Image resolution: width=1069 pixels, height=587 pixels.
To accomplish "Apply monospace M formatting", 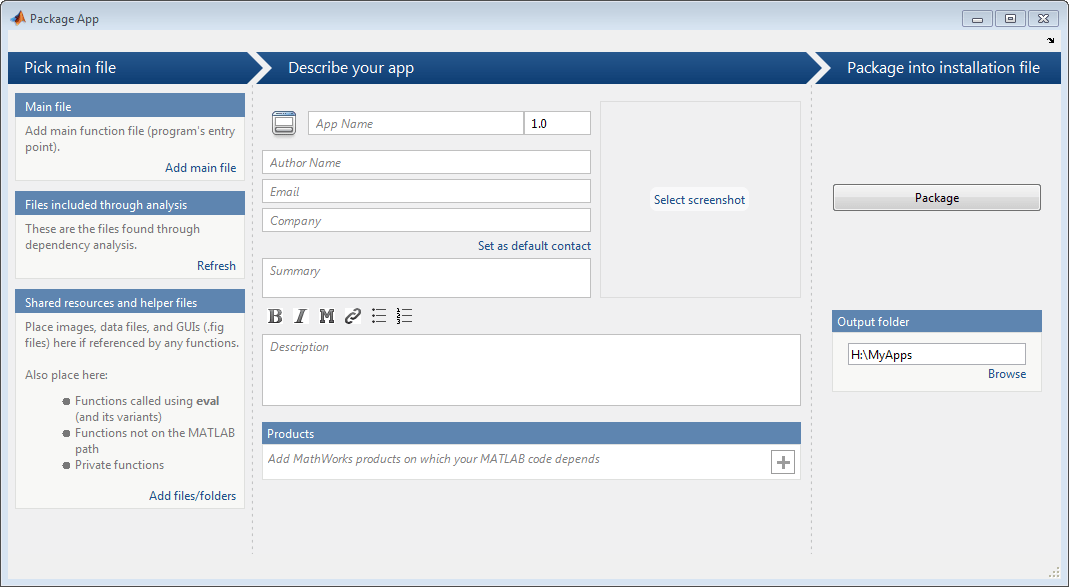I will click(327, 316).
